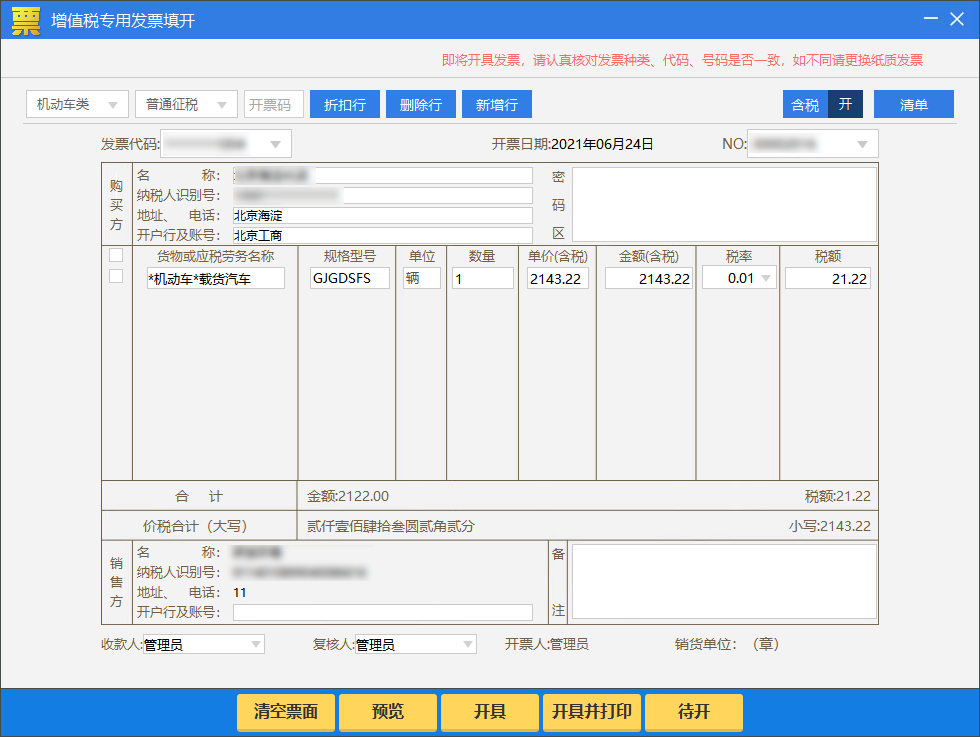The height and width of the screenshot is (737, 980).
Task: Close the invoice entry window
Action: [x=957, y=20]
